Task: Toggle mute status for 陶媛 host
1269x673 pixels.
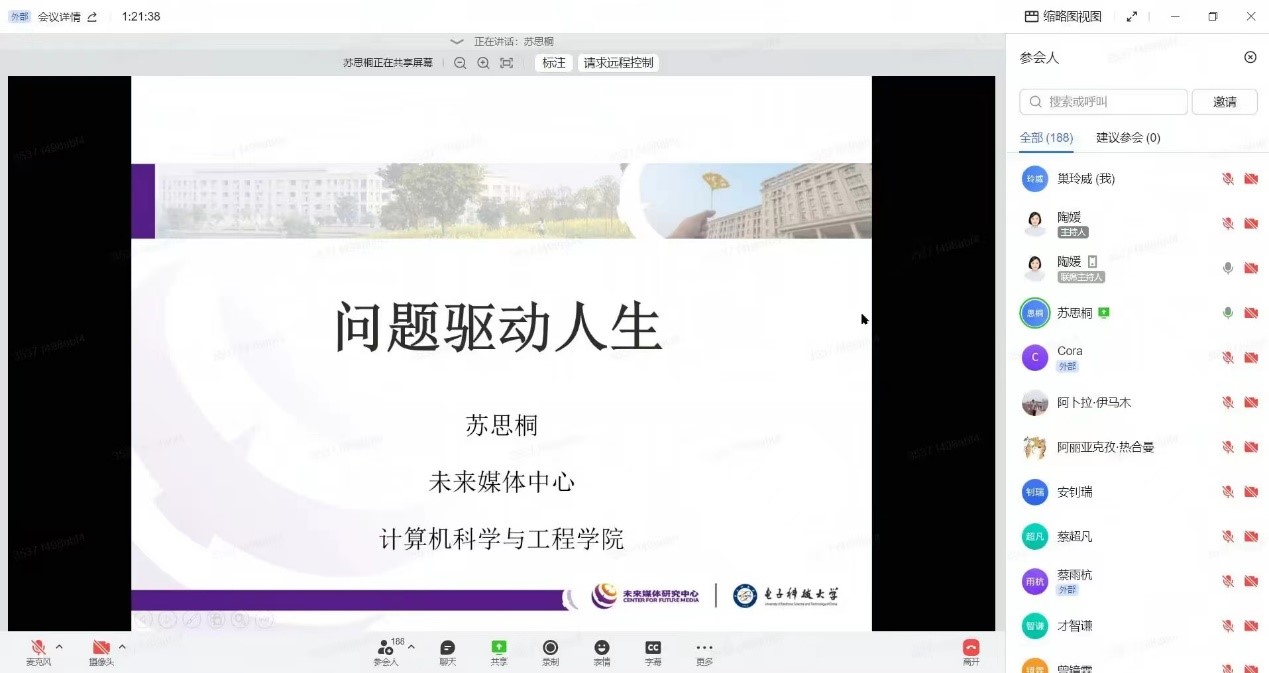Action: (x=1226, y=223)
